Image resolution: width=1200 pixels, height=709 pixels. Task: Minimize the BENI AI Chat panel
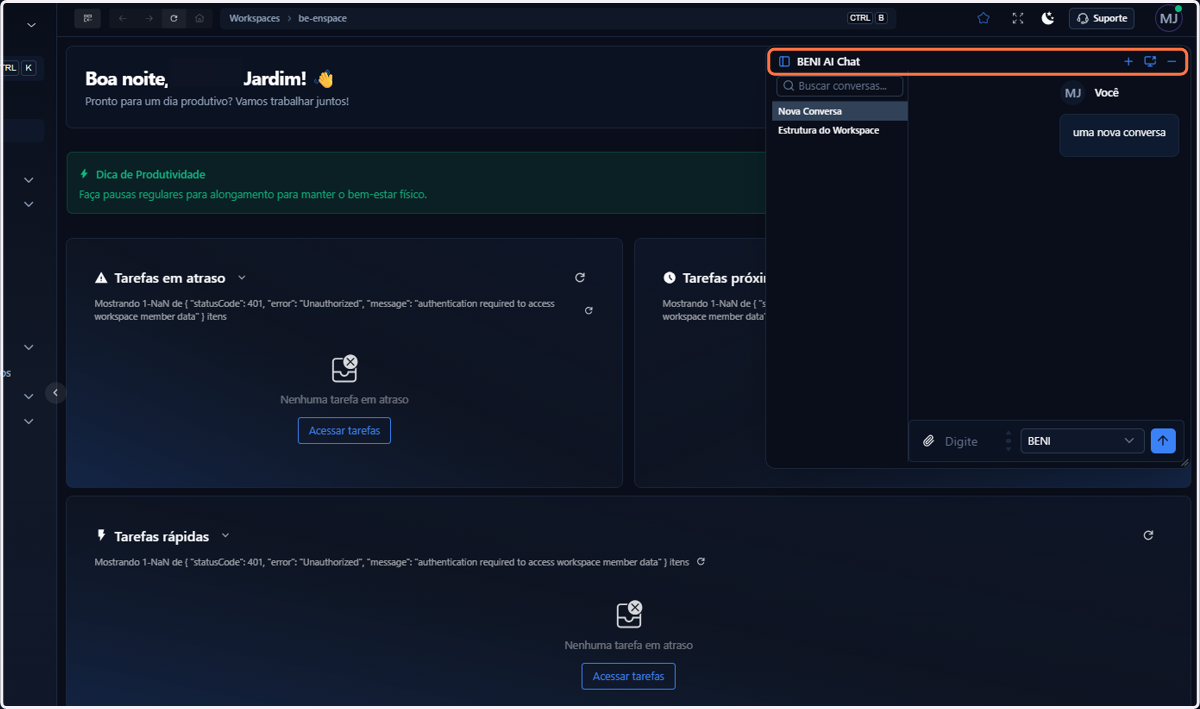coord(1172,62)
